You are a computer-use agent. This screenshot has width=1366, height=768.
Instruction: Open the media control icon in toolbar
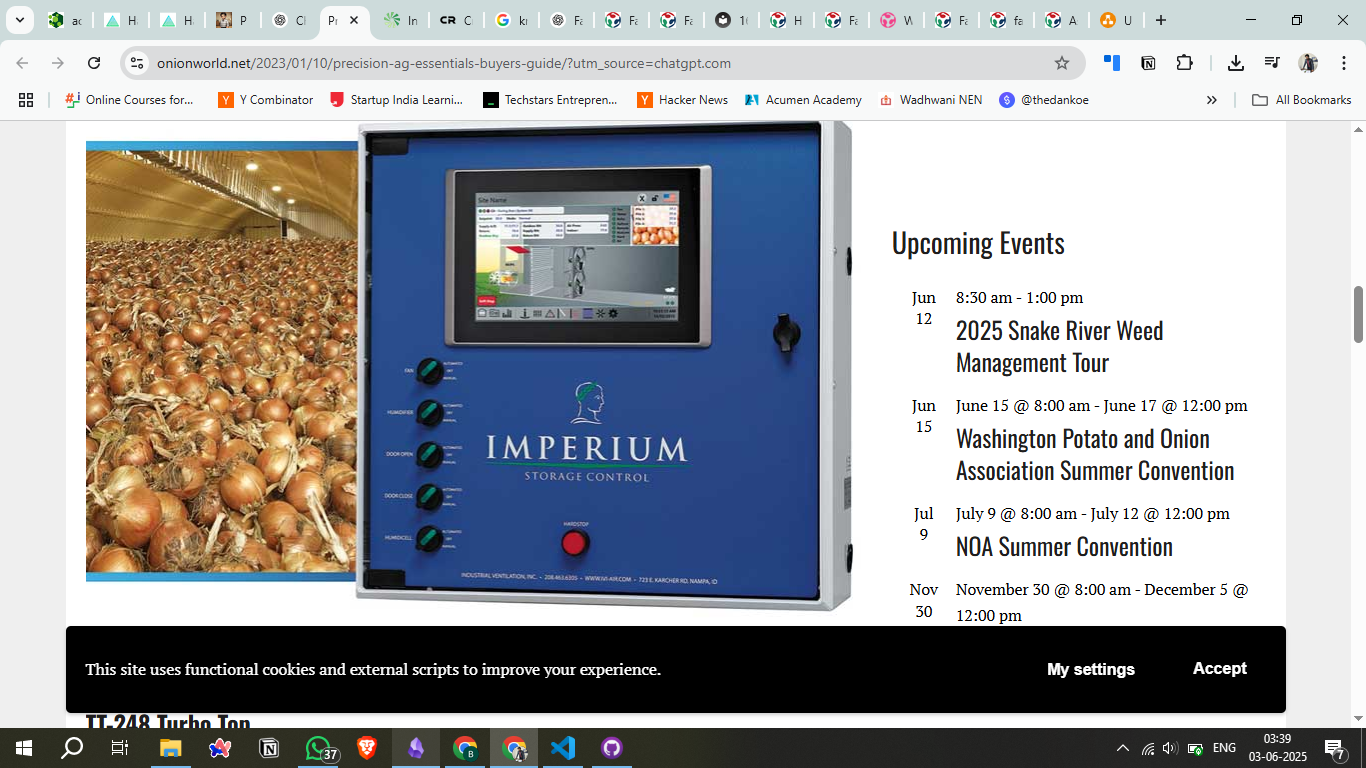tap(1272, 63)
